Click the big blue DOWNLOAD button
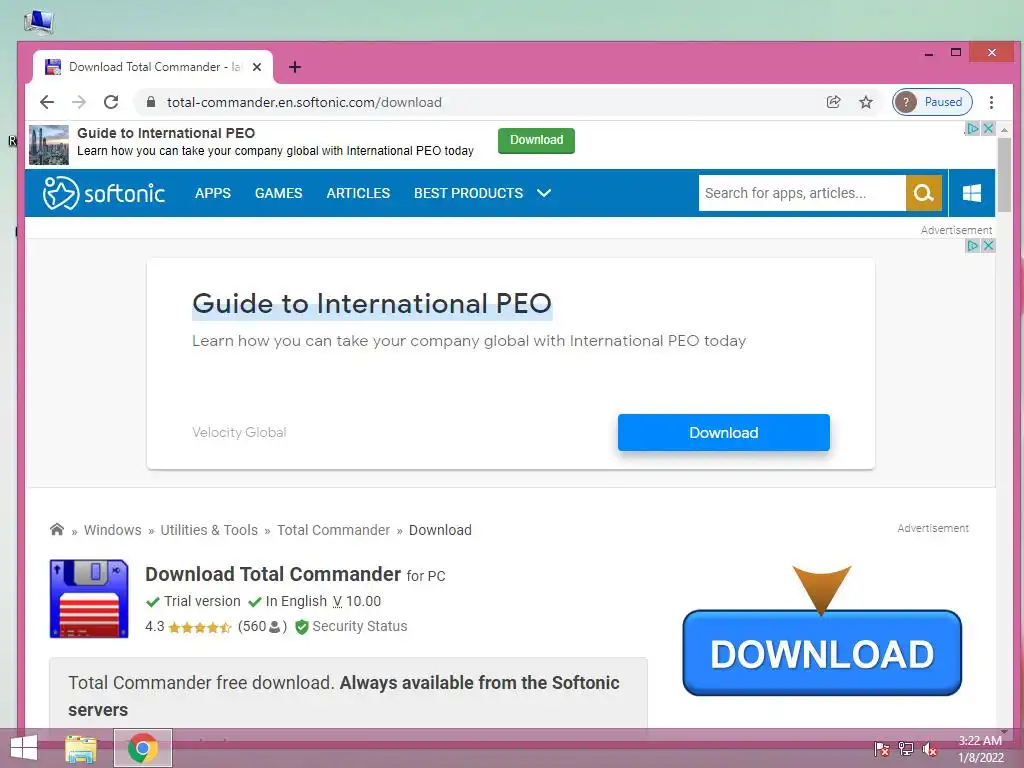This screenshot has width=1024, height=768. (x=822, y=653)
